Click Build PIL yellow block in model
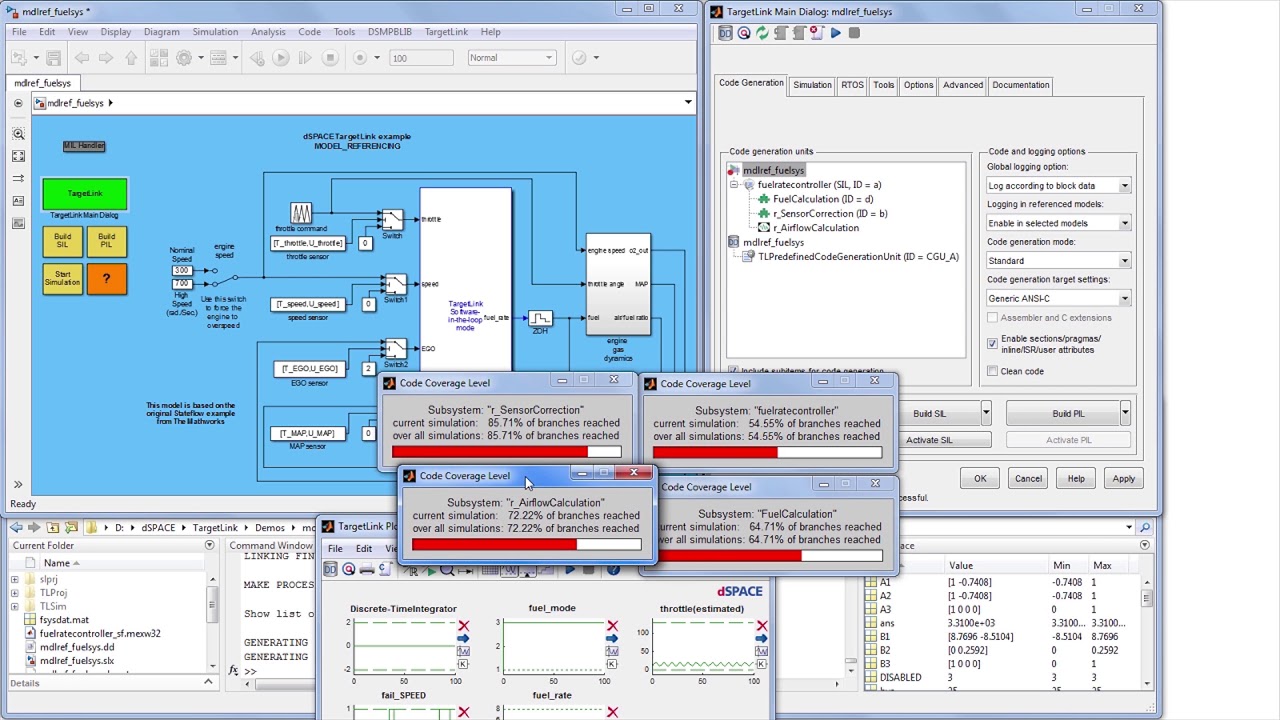 click(106, 242)
